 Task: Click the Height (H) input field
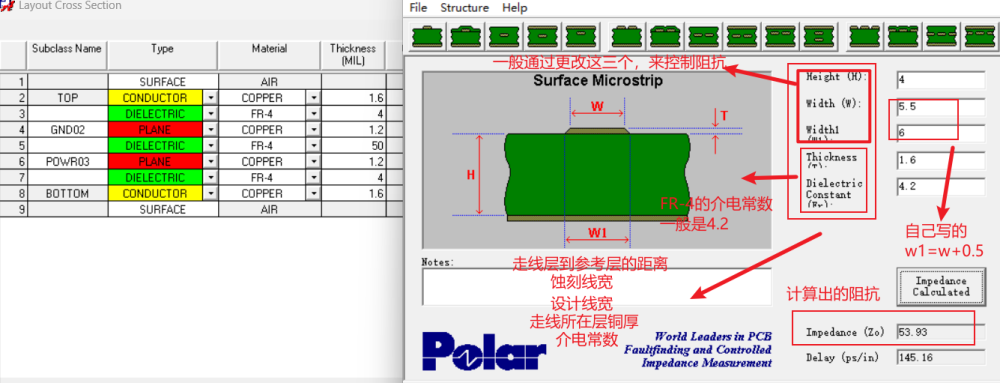click(941, 80)
